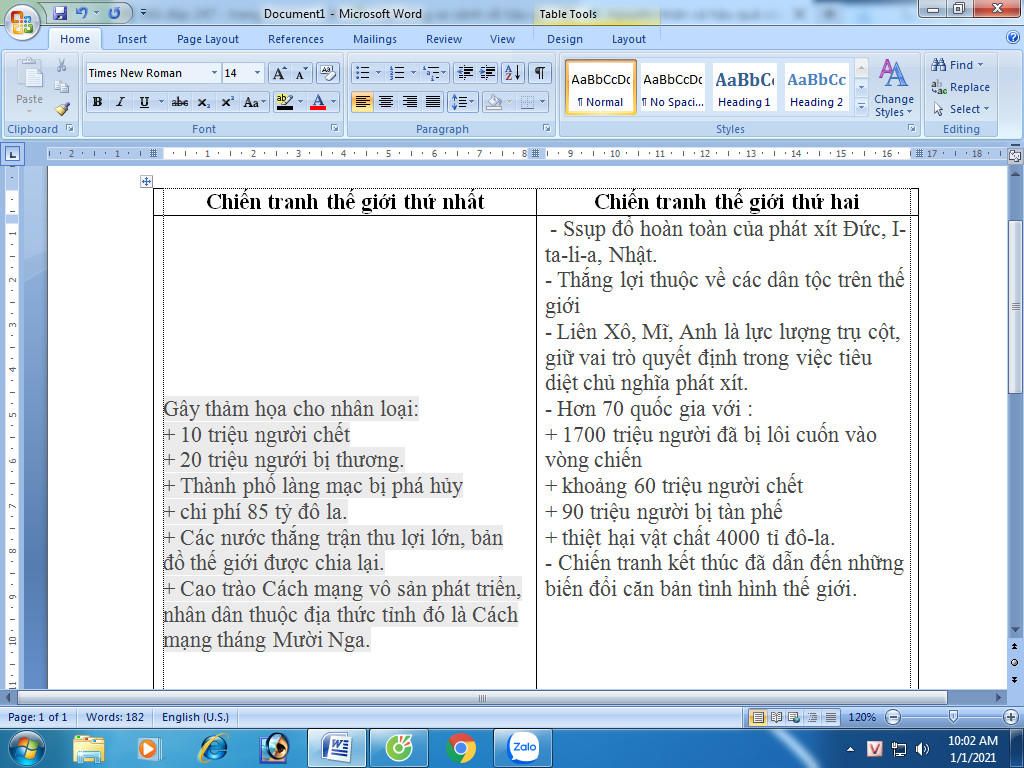Open References tab

(x=296, y=39)
